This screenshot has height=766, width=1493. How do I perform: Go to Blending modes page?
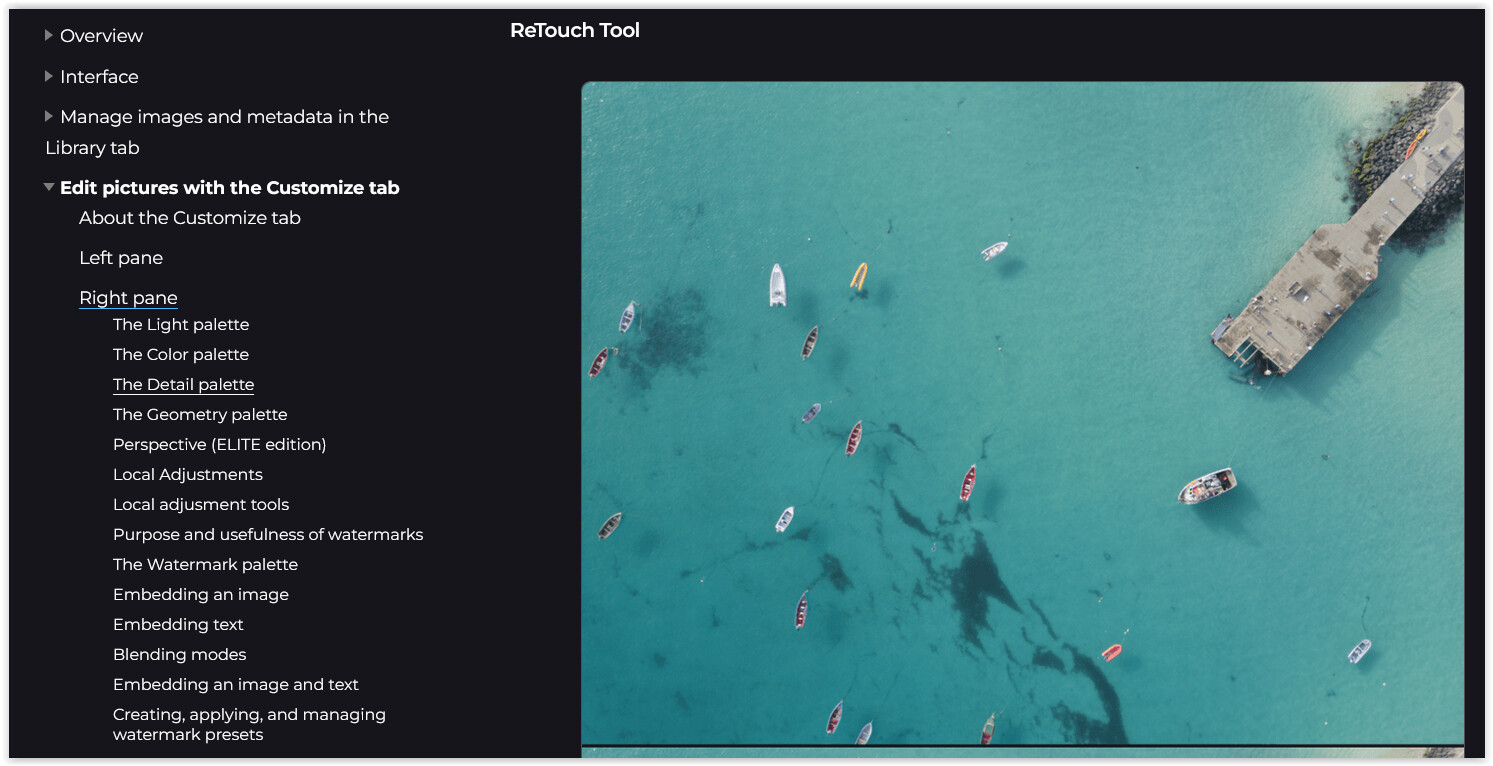(x=179, y=655)
